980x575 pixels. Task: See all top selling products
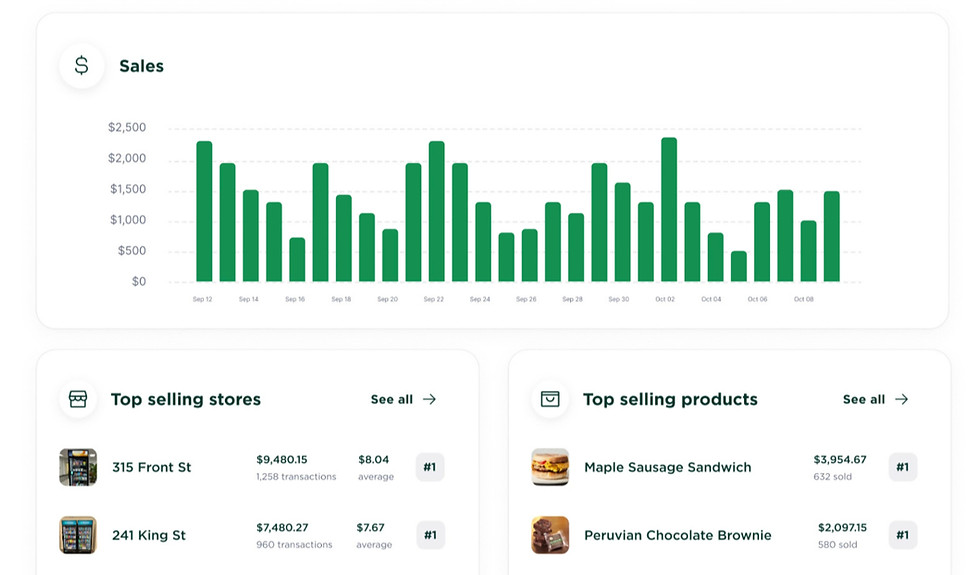coord(863,399)
